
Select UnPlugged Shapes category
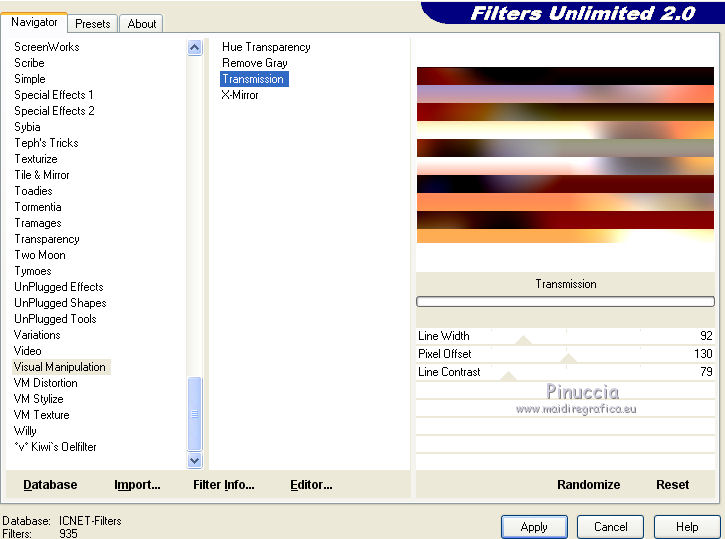[x=60, y=303]
